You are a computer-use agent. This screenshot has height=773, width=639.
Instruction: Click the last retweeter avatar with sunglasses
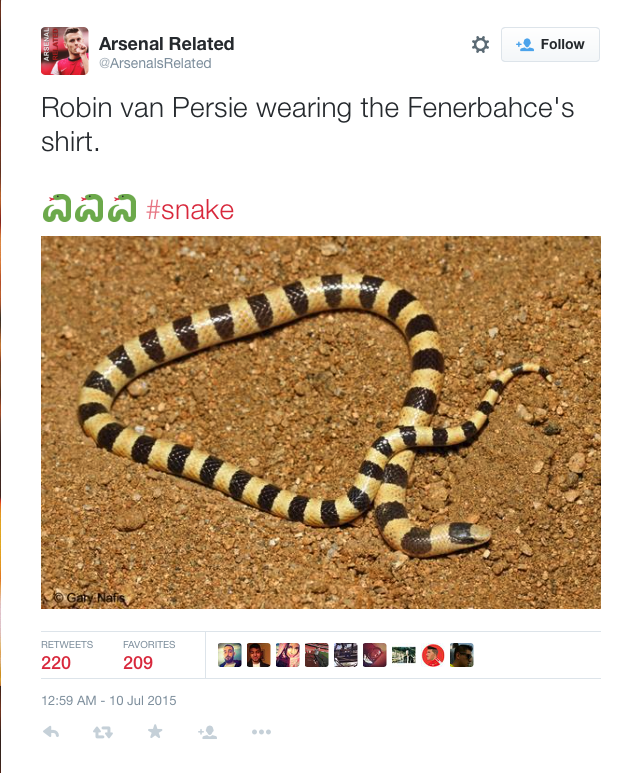(x=462, y=655)
